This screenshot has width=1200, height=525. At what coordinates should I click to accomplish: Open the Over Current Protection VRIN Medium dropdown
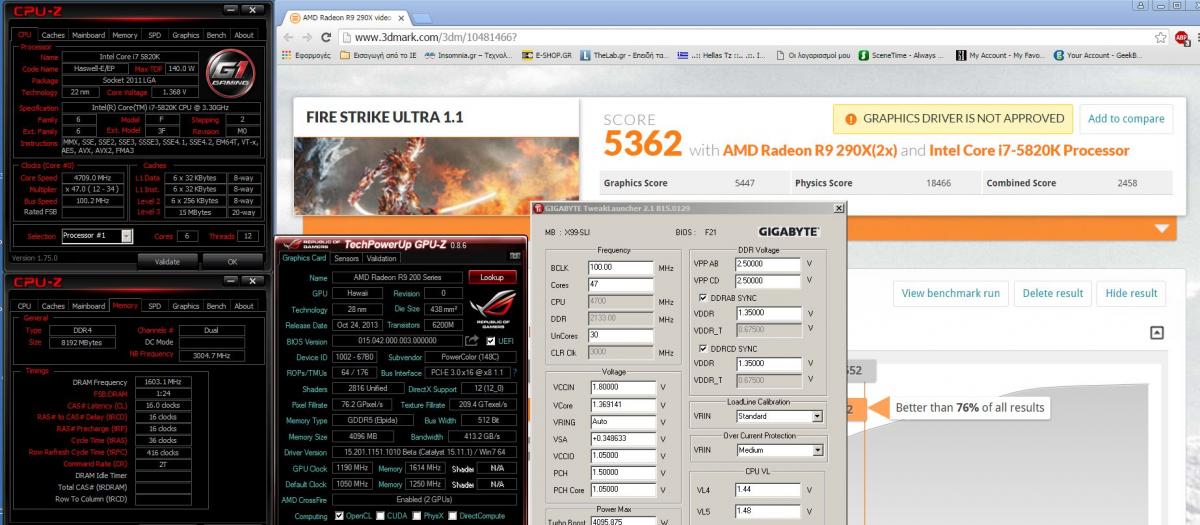(780, 451)
